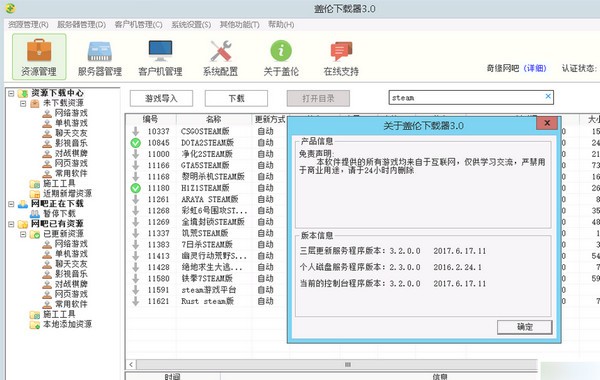
Task: Click download arrow icon for 11621 Rust steam版
Action: point(135,301)
